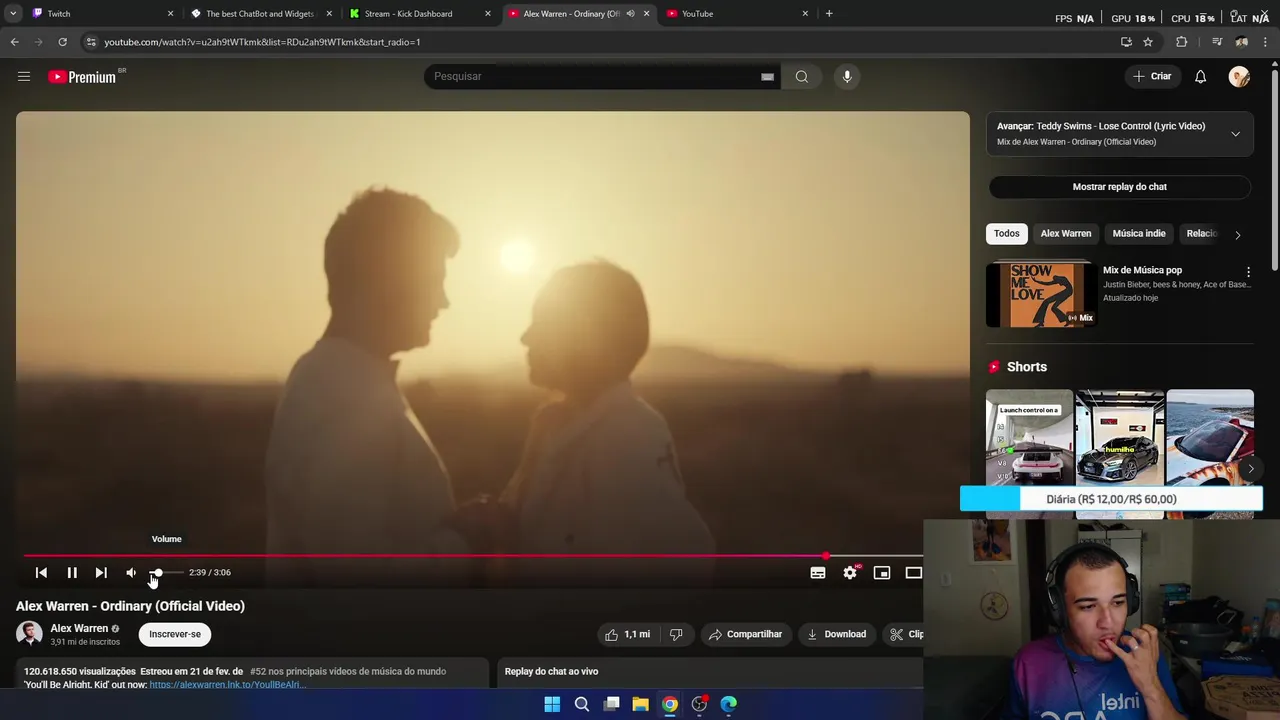Viewport: 1280px width, 720px height.
Task: Open the Mix de Música pop thumbnail
Action: pyautogui.click(x=1041, y=295)
